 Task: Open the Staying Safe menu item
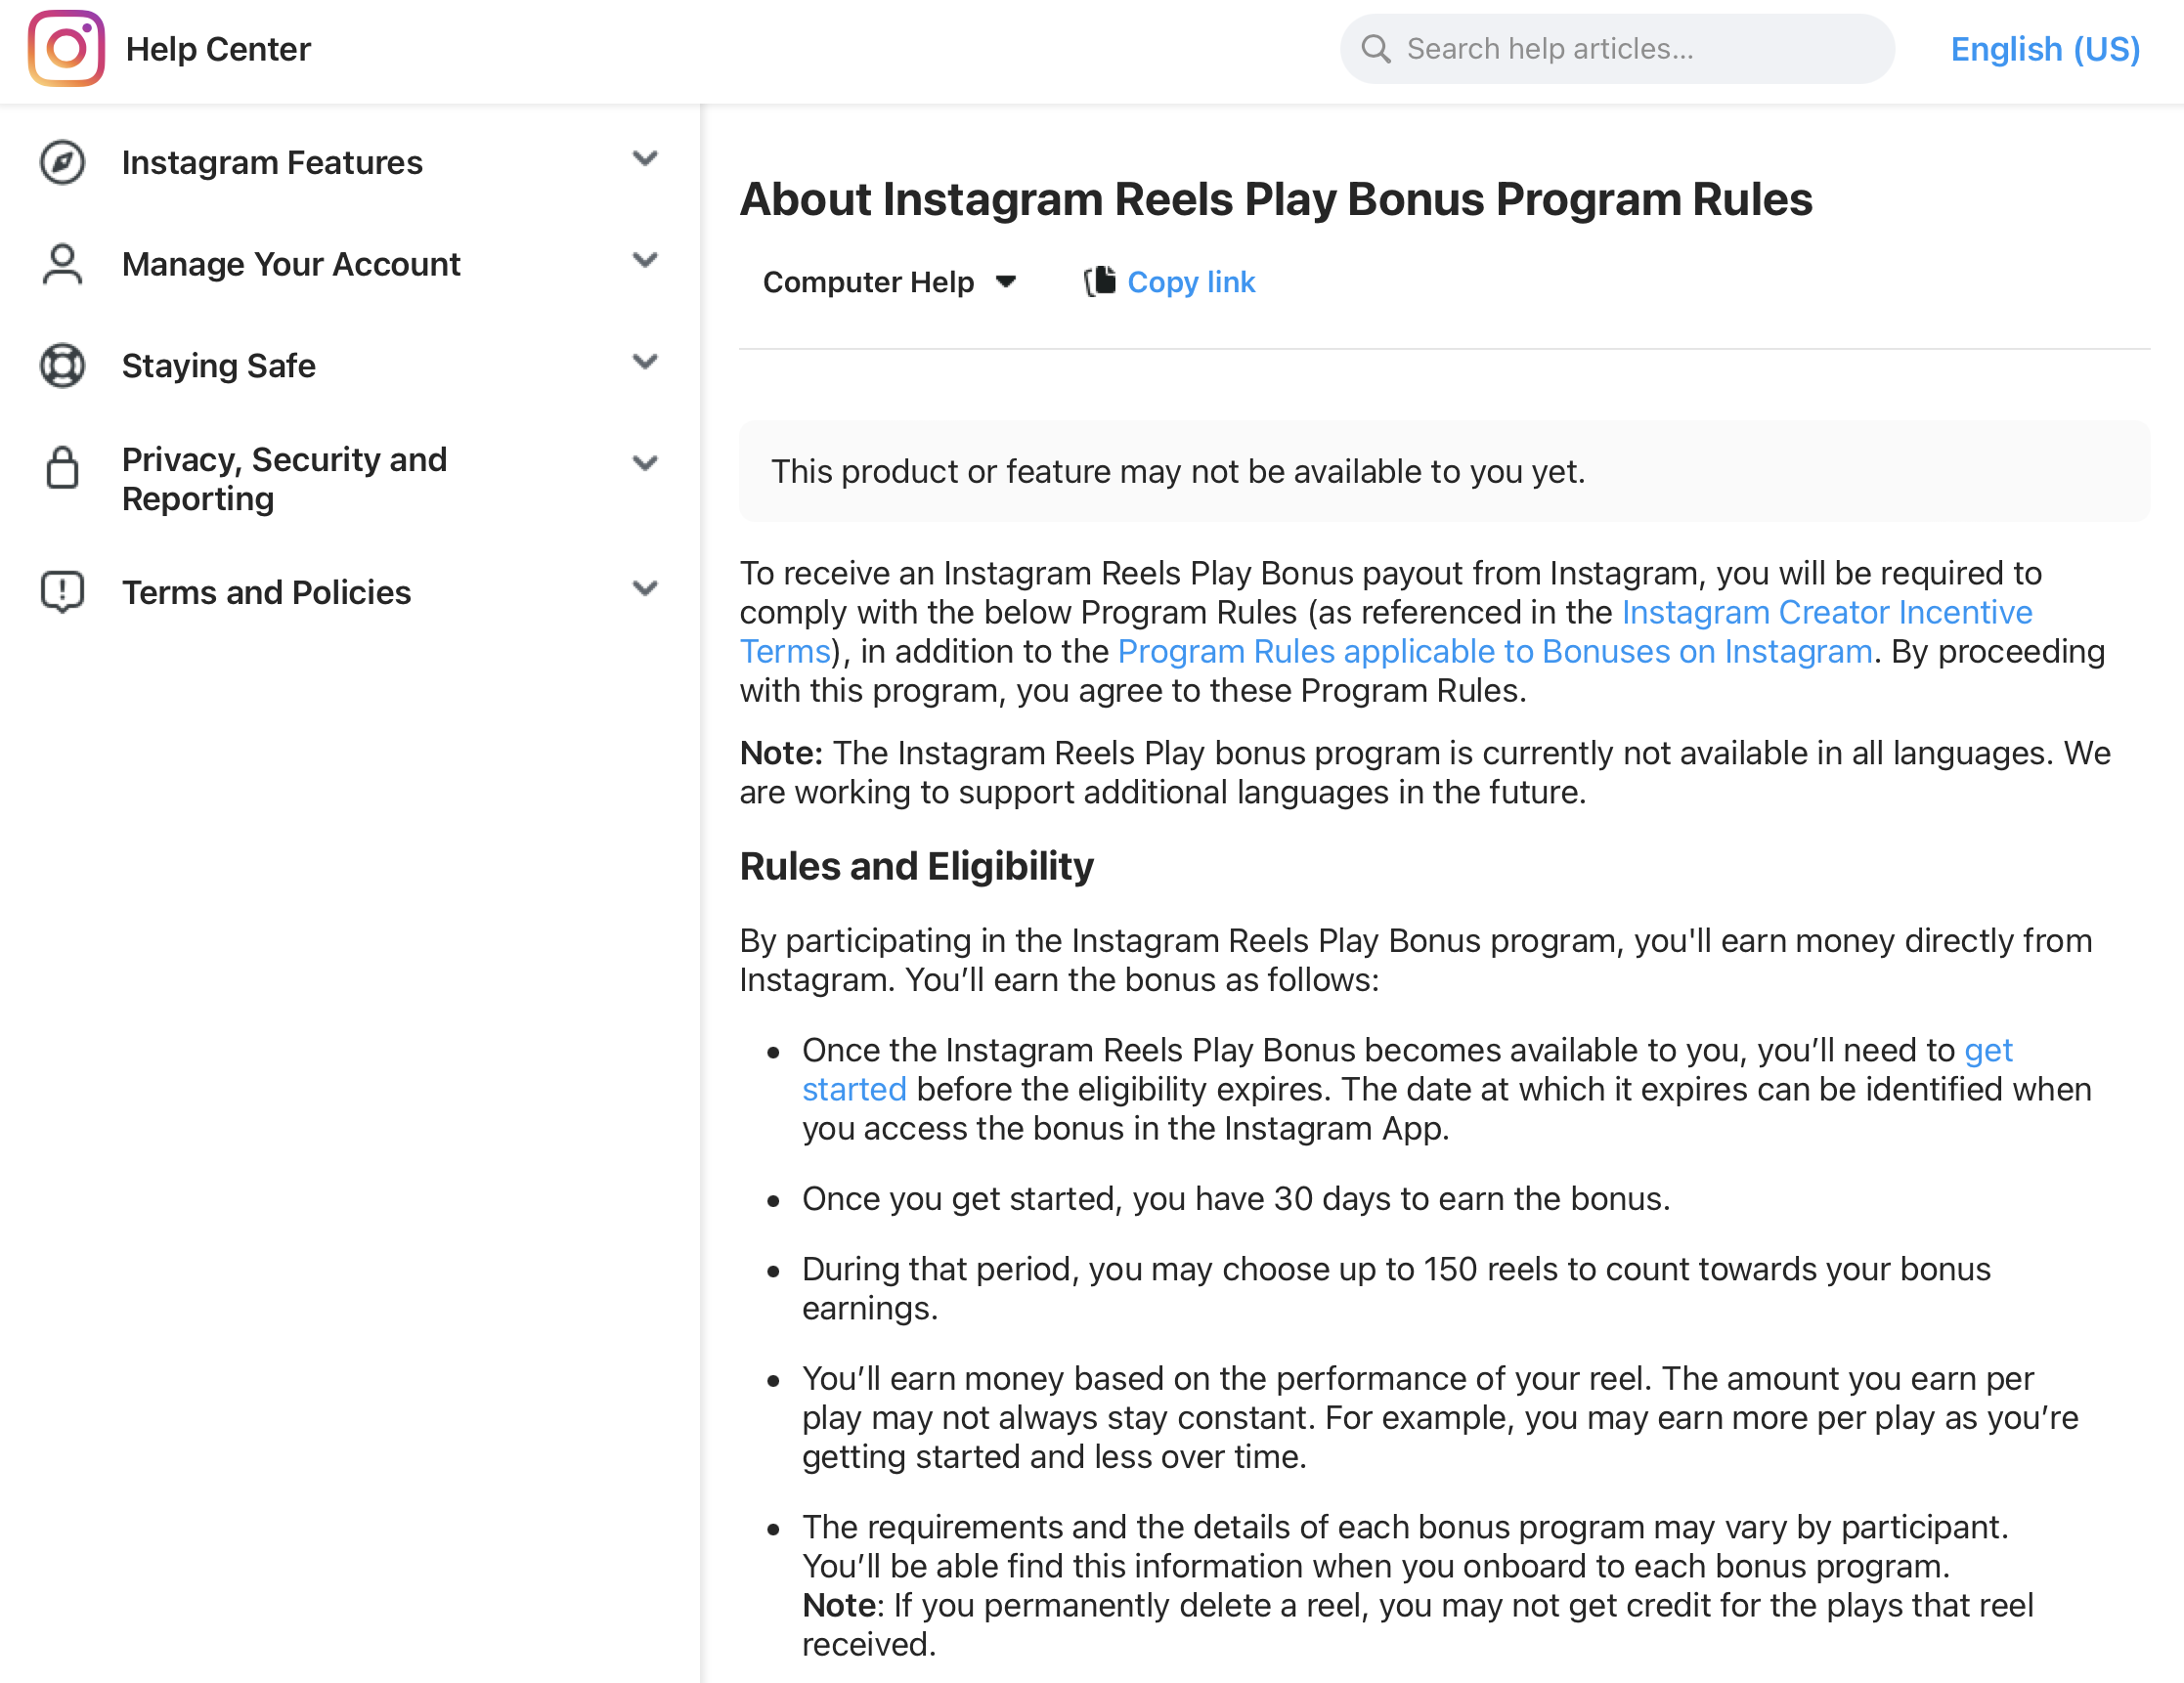pyautogui.click(x=218, y=366)
